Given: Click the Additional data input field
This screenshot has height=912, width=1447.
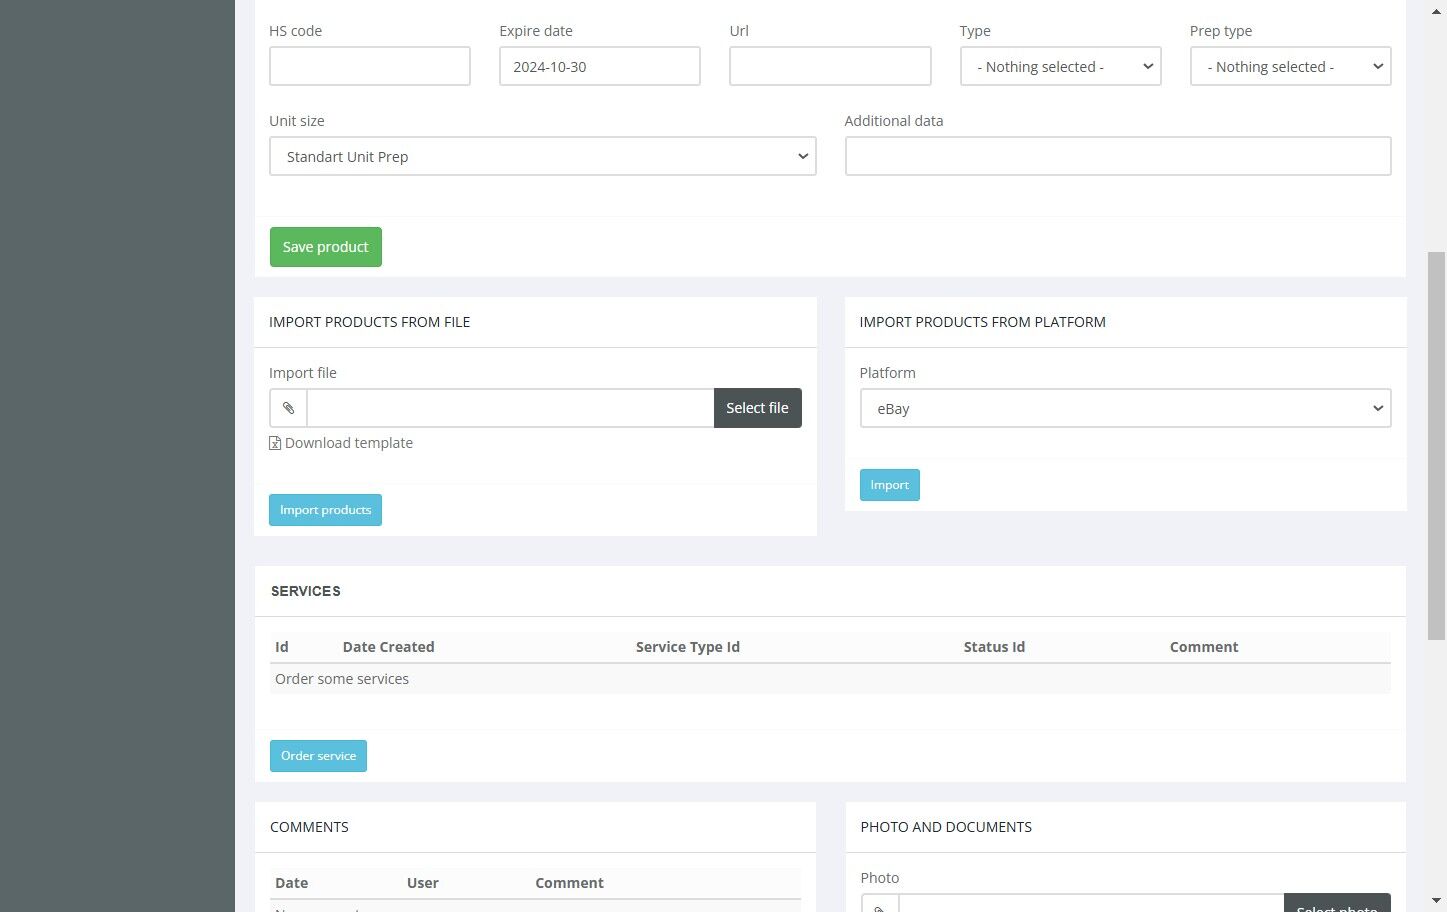Looking at the screenshot, I should (x=1118, y=156).
